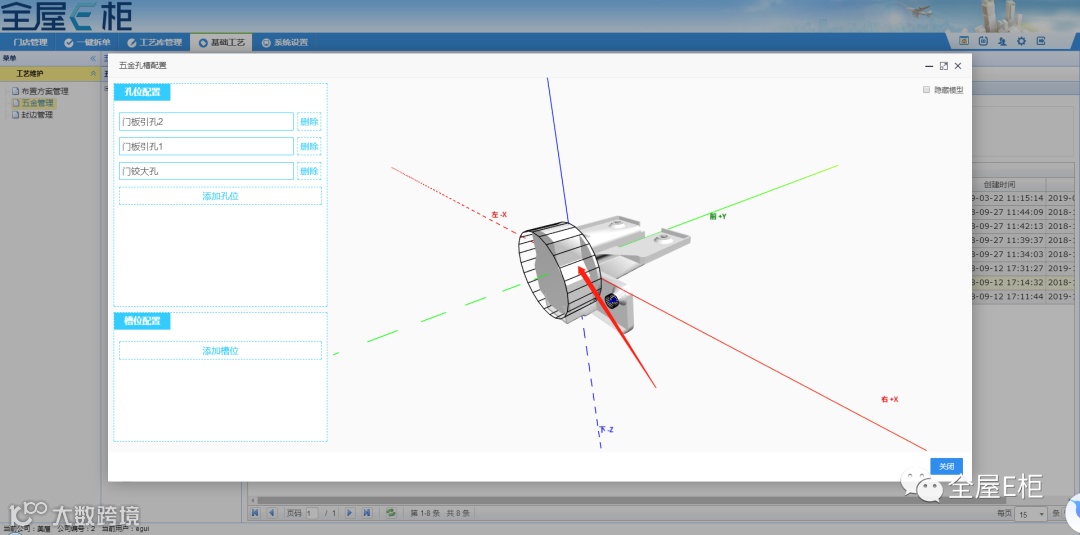
Task: Click the 创建时间 column header
Action: [x=999, y=185]
